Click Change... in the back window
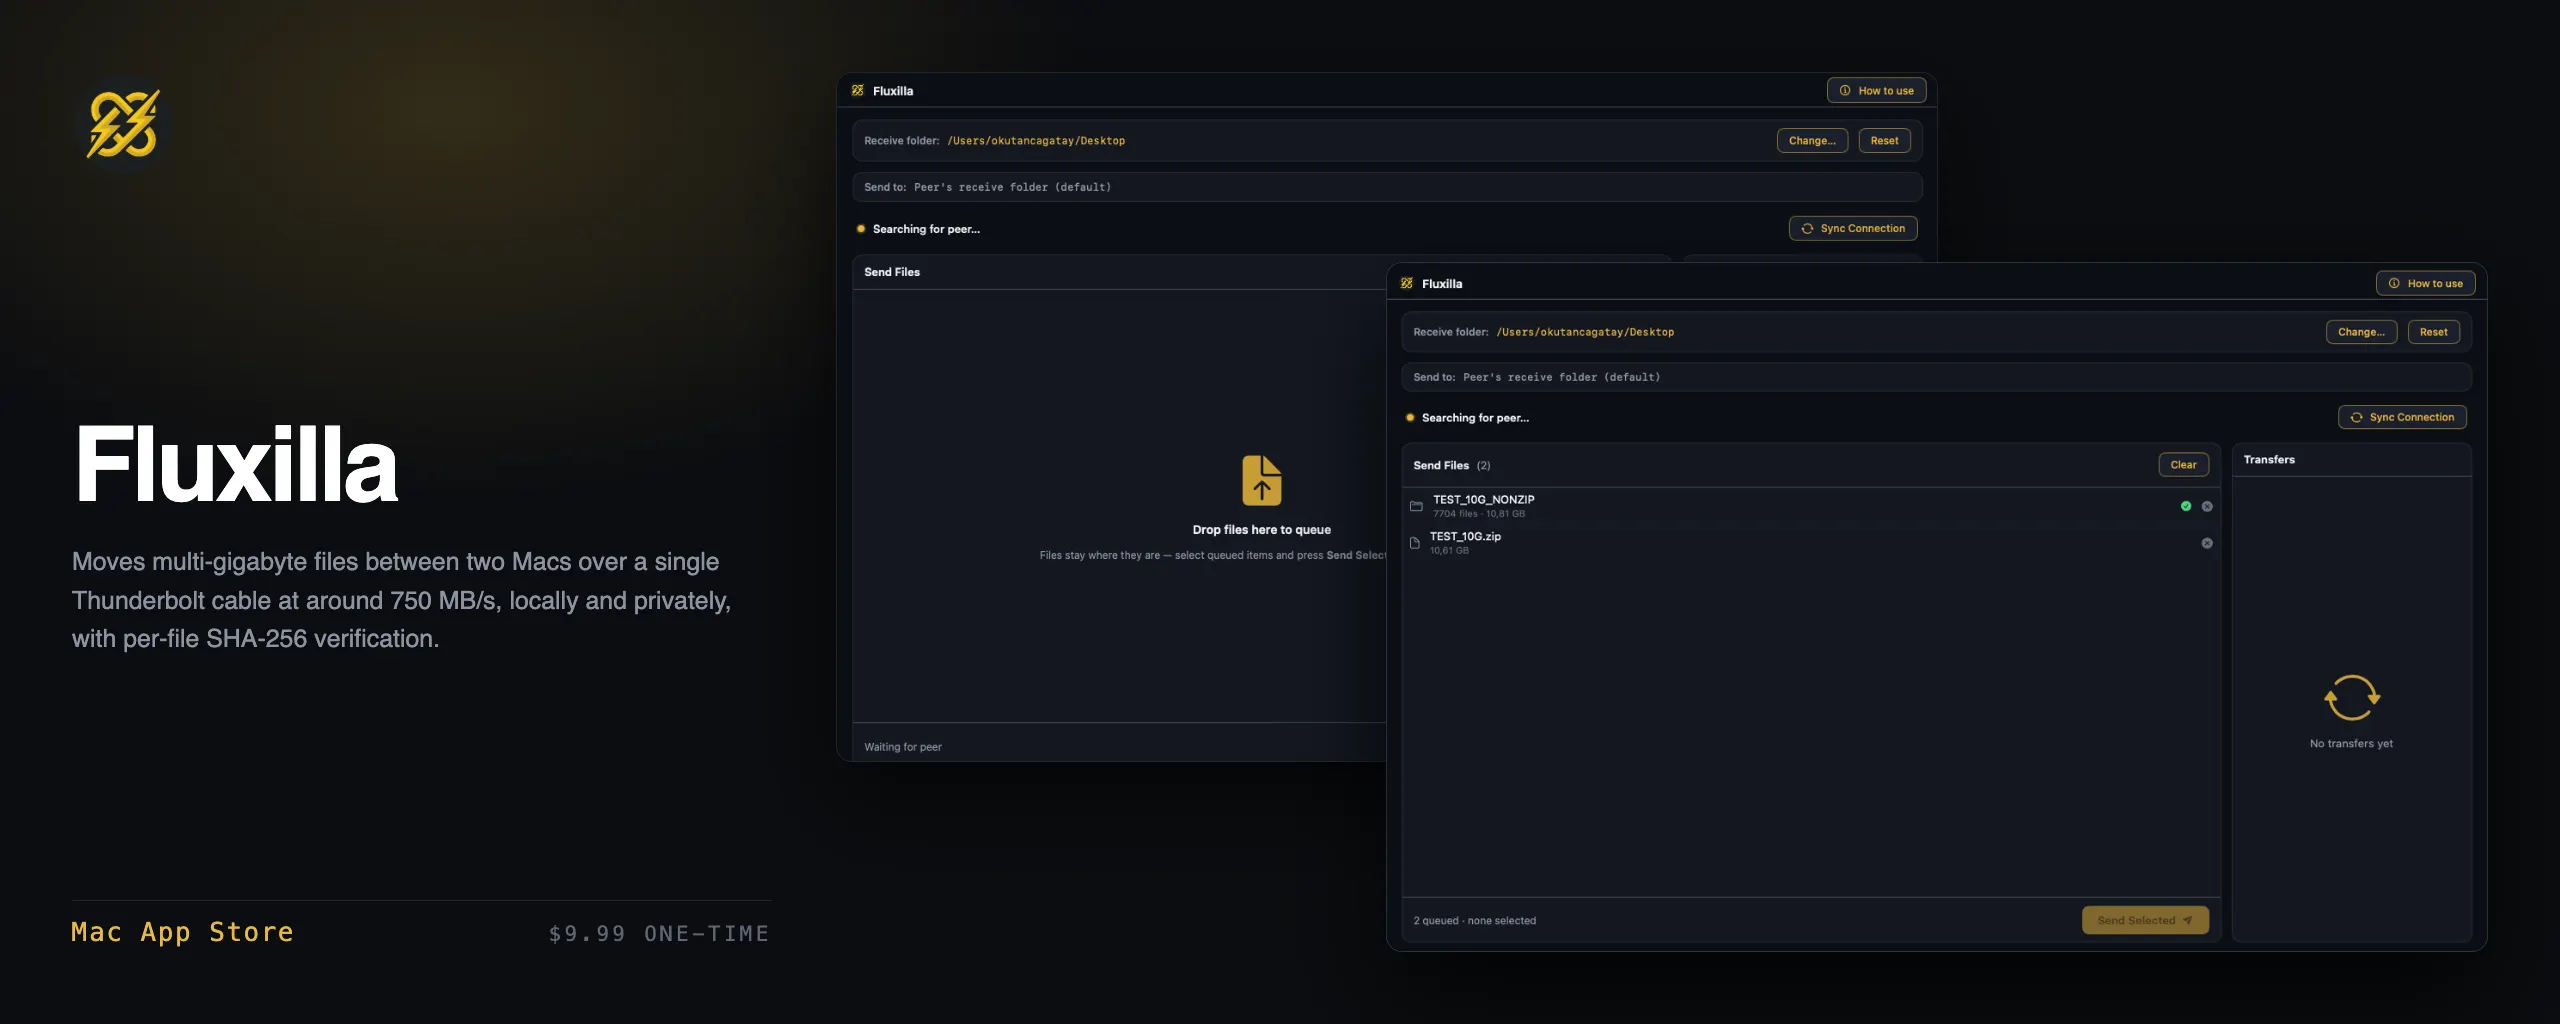 pos(1812,141)
